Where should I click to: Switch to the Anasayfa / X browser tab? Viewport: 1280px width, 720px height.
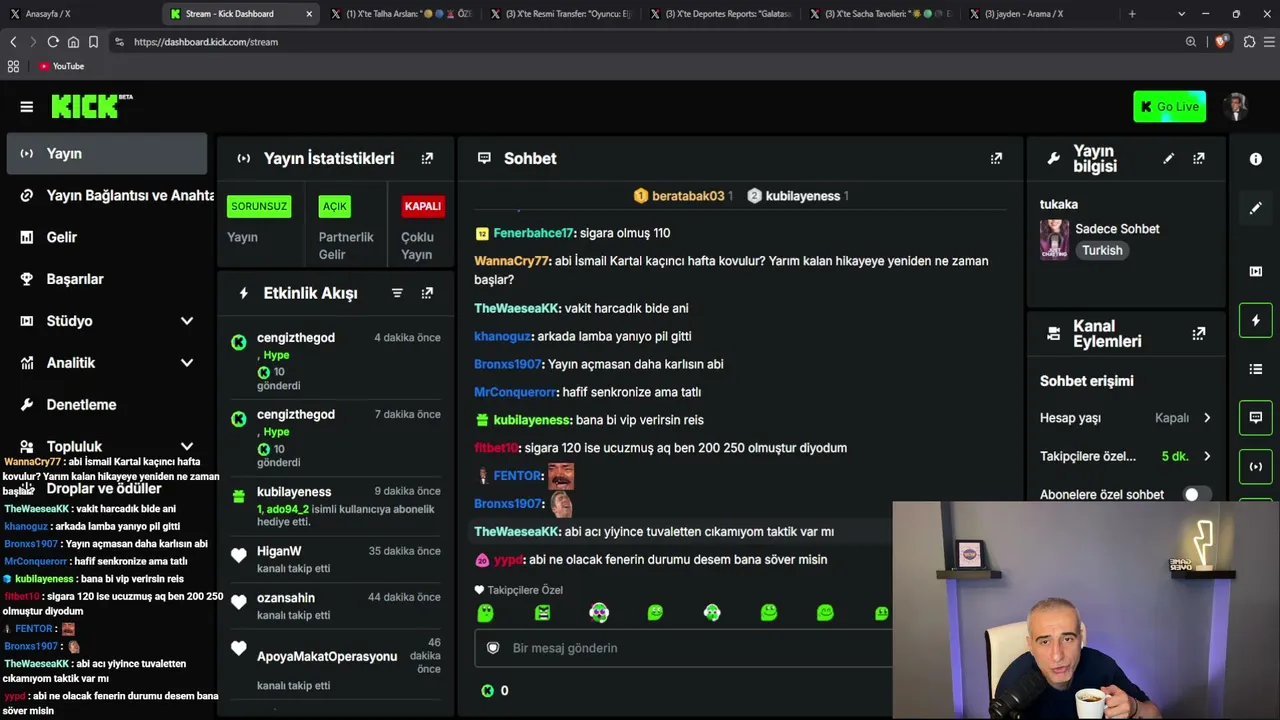(x=80, y=14)
